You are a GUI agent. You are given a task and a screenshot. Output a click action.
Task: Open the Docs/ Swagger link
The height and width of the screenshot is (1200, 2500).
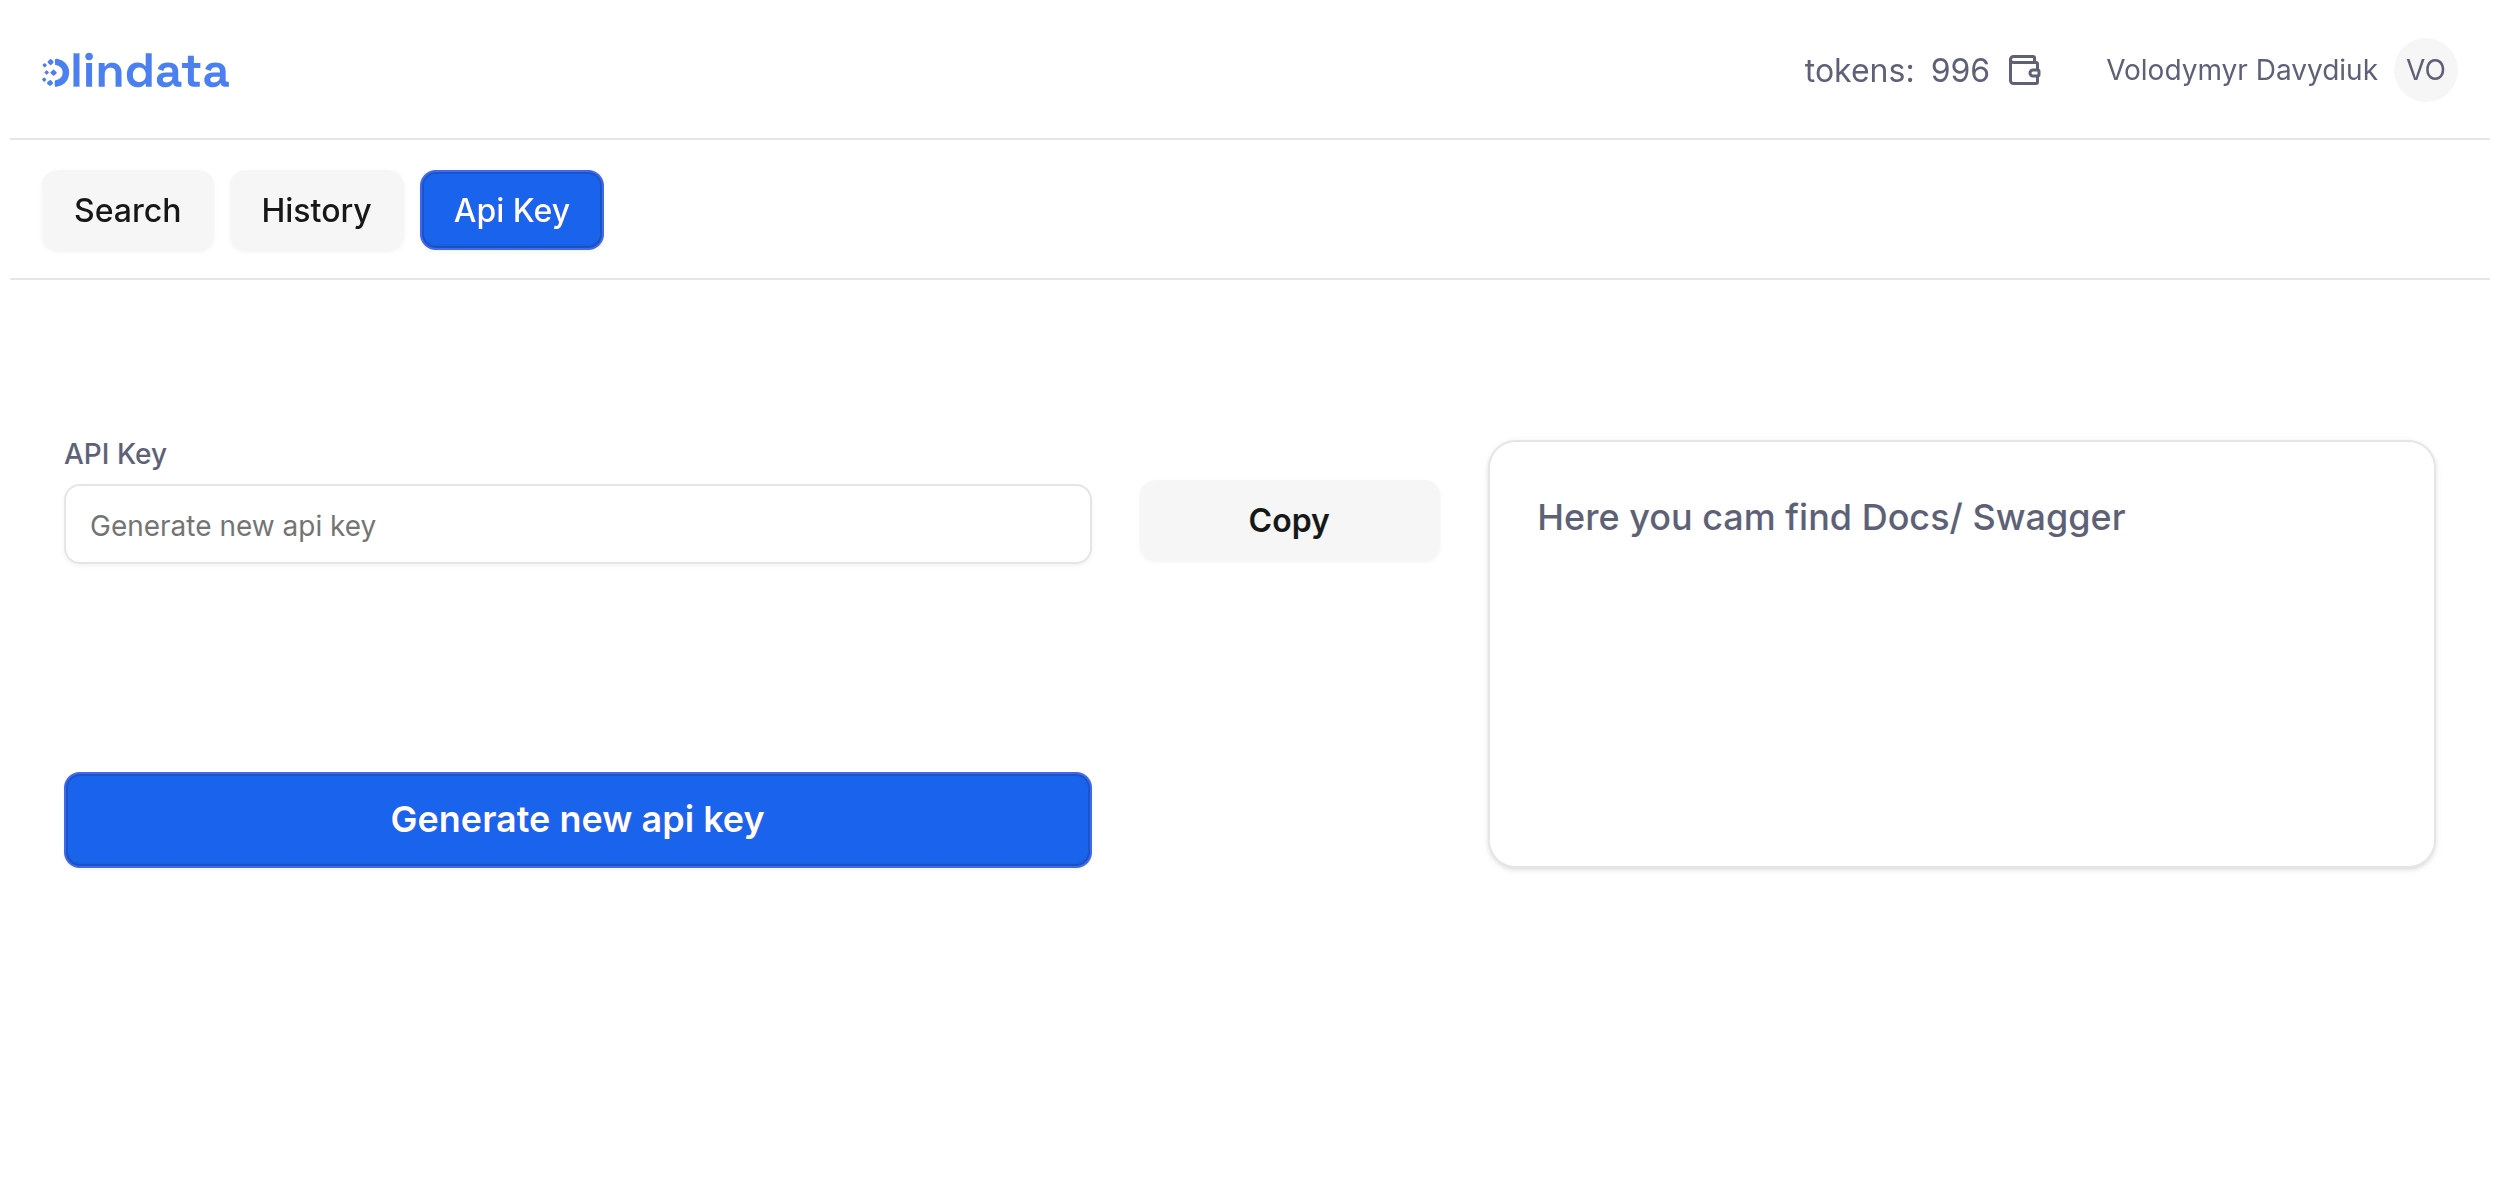pos(1832,517)
